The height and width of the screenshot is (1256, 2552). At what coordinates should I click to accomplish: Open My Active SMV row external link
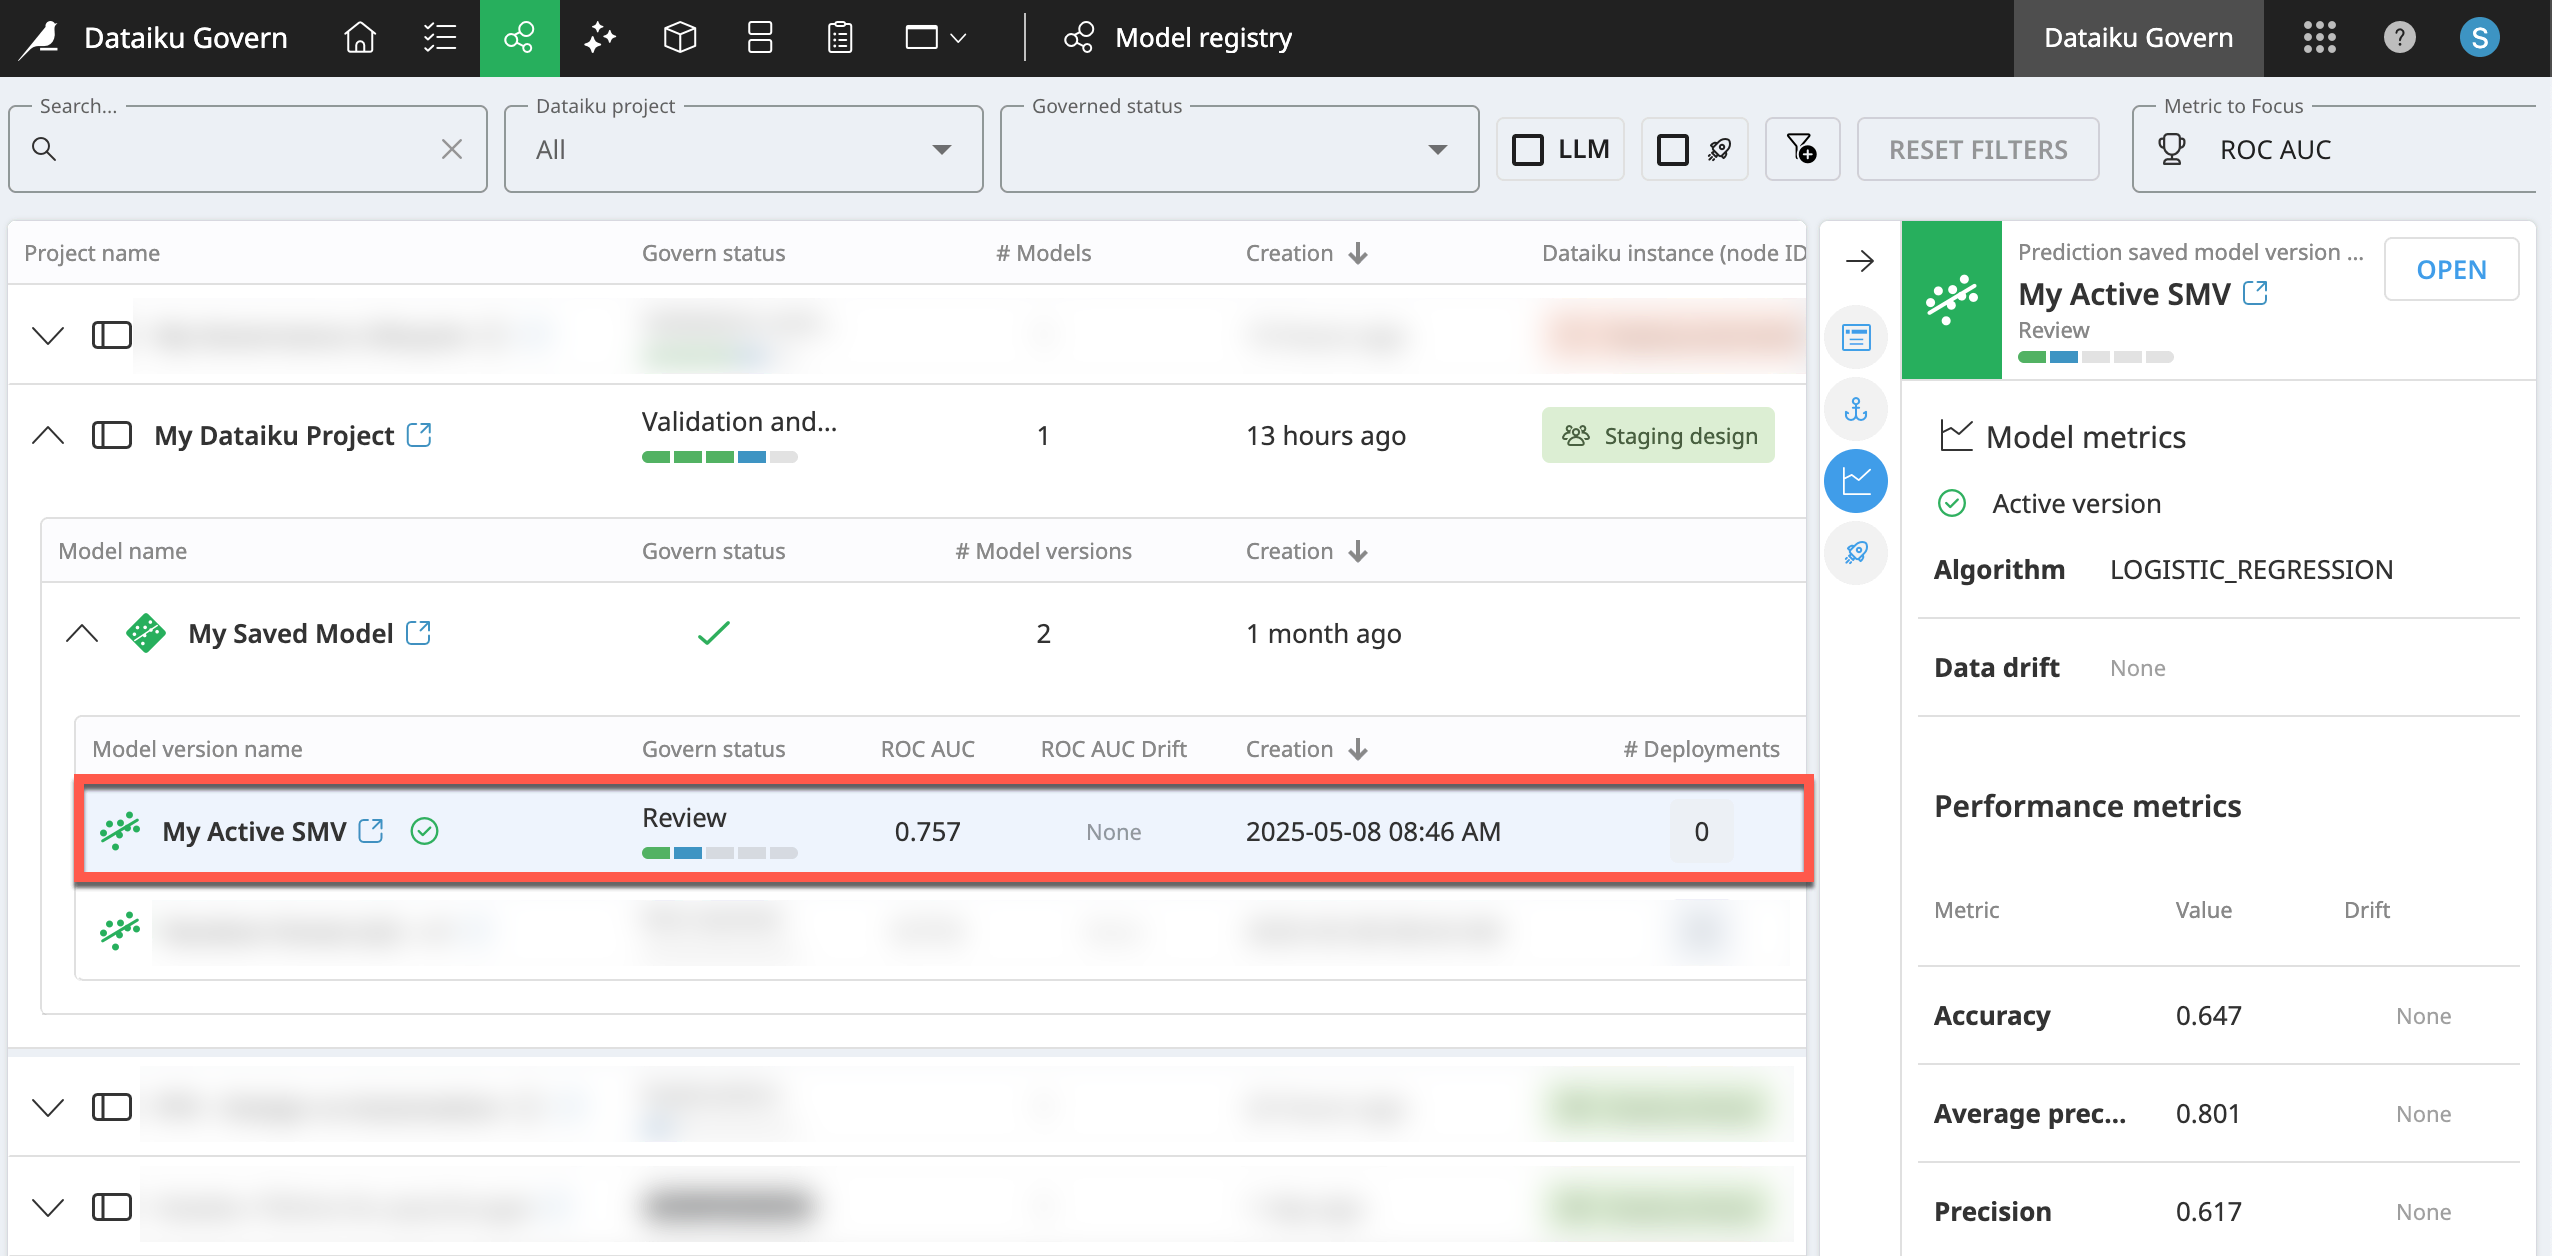coord(371,831)
